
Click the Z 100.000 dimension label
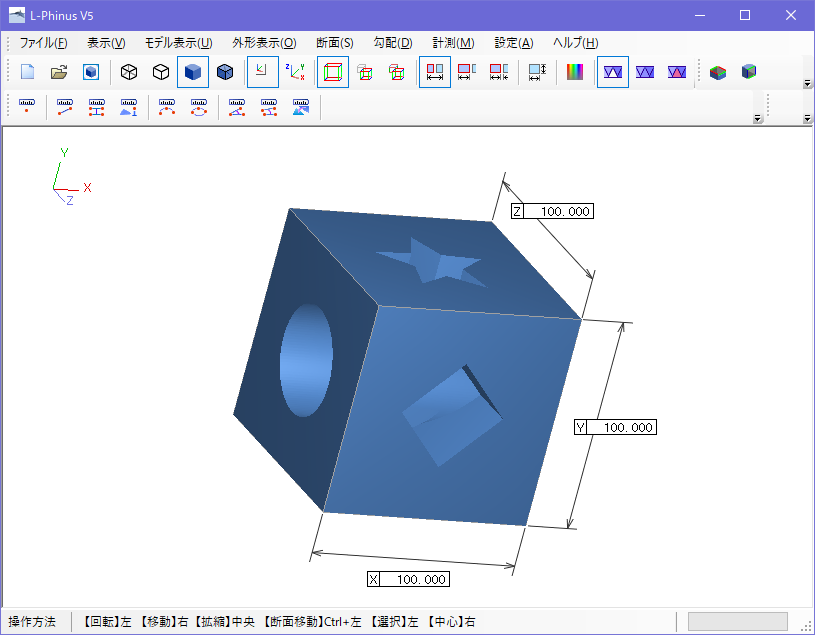(552, 211)
